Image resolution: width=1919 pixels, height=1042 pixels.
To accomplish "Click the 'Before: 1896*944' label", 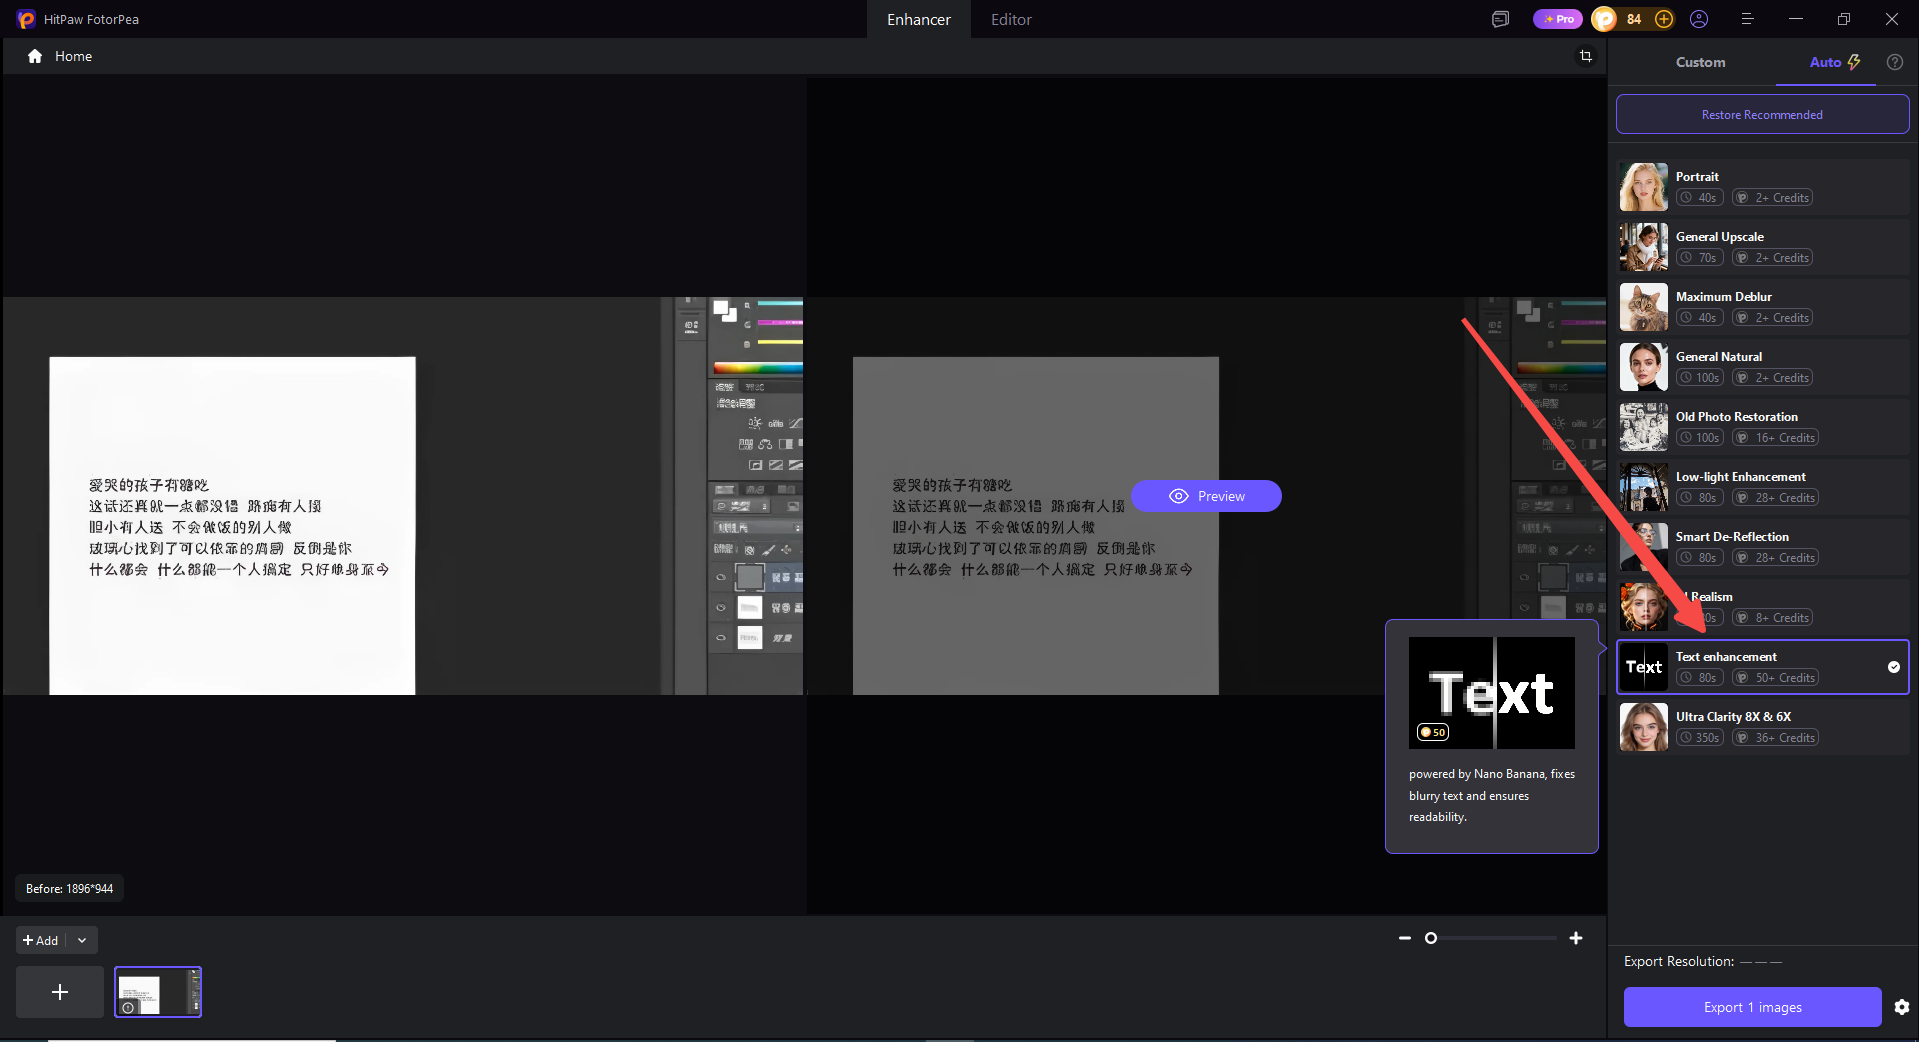I will (x=69, y=888).
